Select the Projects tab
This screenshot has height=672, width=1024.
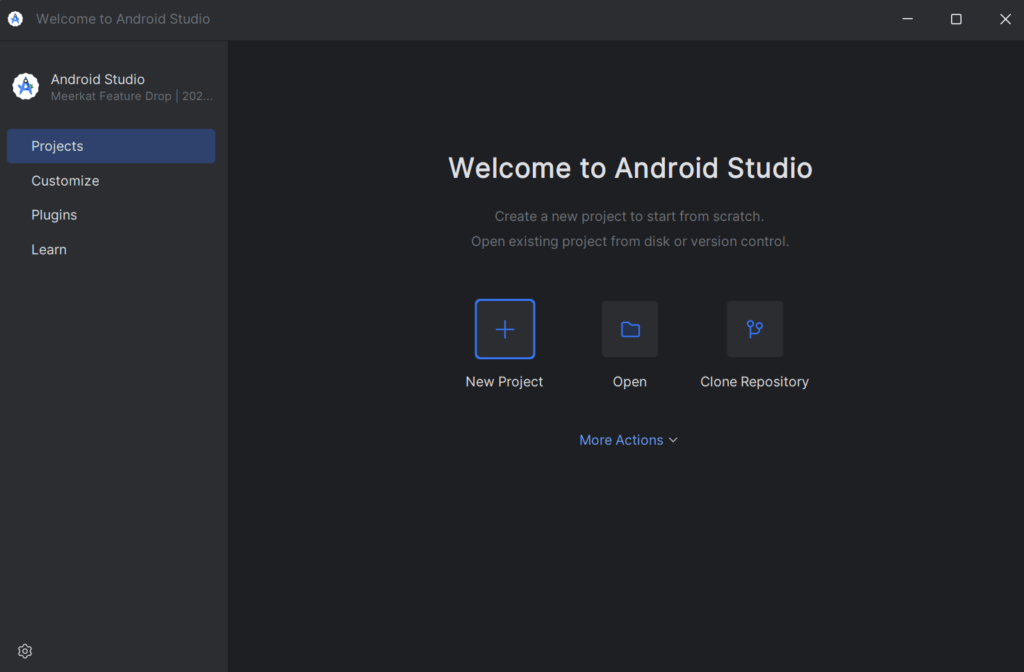(111, 146)
